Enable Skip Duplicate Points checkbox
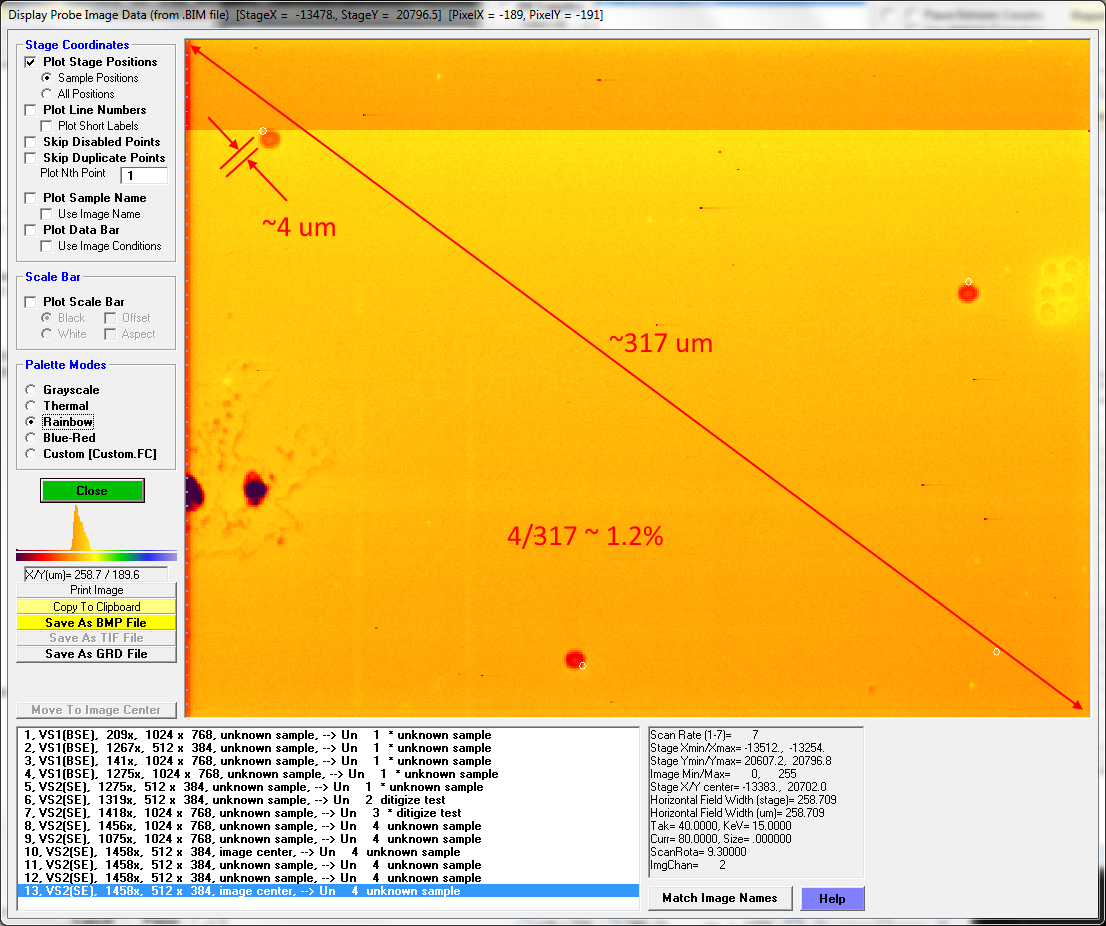This screenshot has width=1106, height=926. pos(31,158)
